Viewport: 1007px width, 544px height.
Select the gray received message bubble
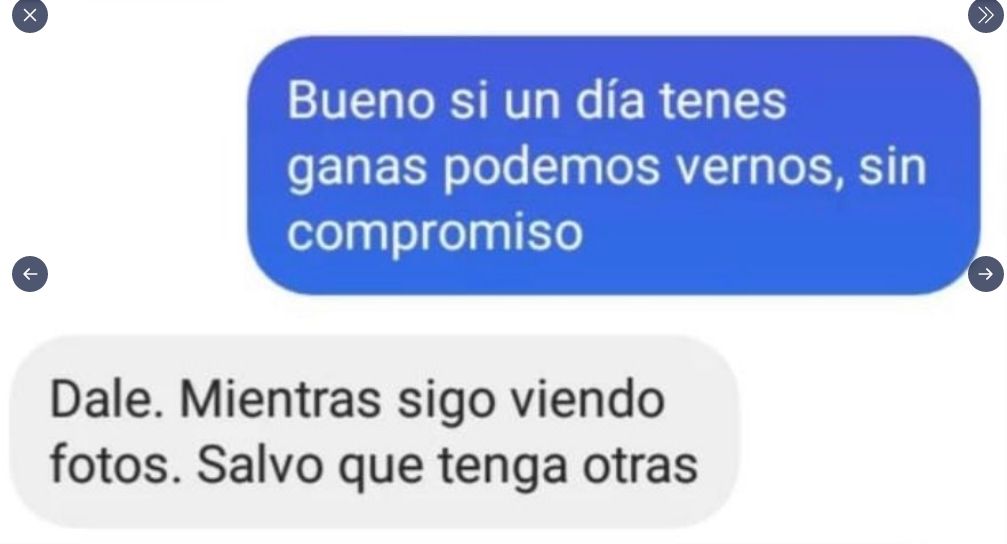[375, 432]
